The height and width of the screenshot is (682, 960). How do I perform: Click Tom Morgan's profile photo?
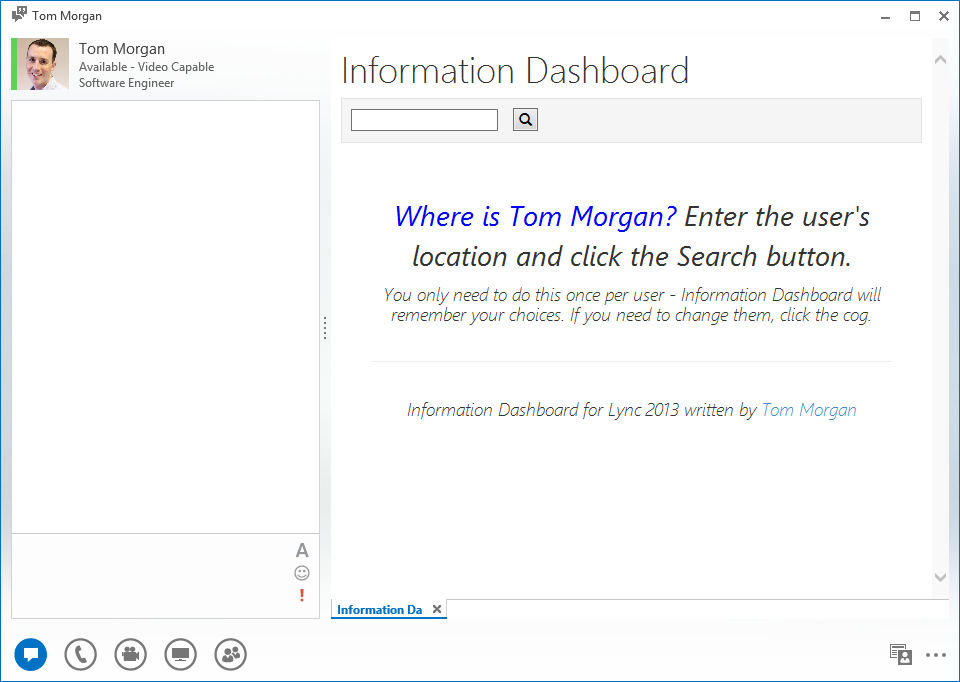coord(43,64)
